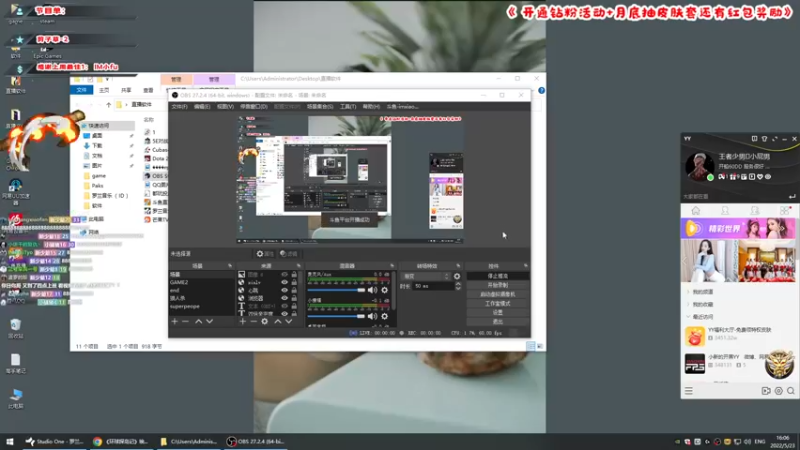Toggle visibility of the first image source
Screen dimensions: 800x450
pyautogui.click(x=284, y=274)
